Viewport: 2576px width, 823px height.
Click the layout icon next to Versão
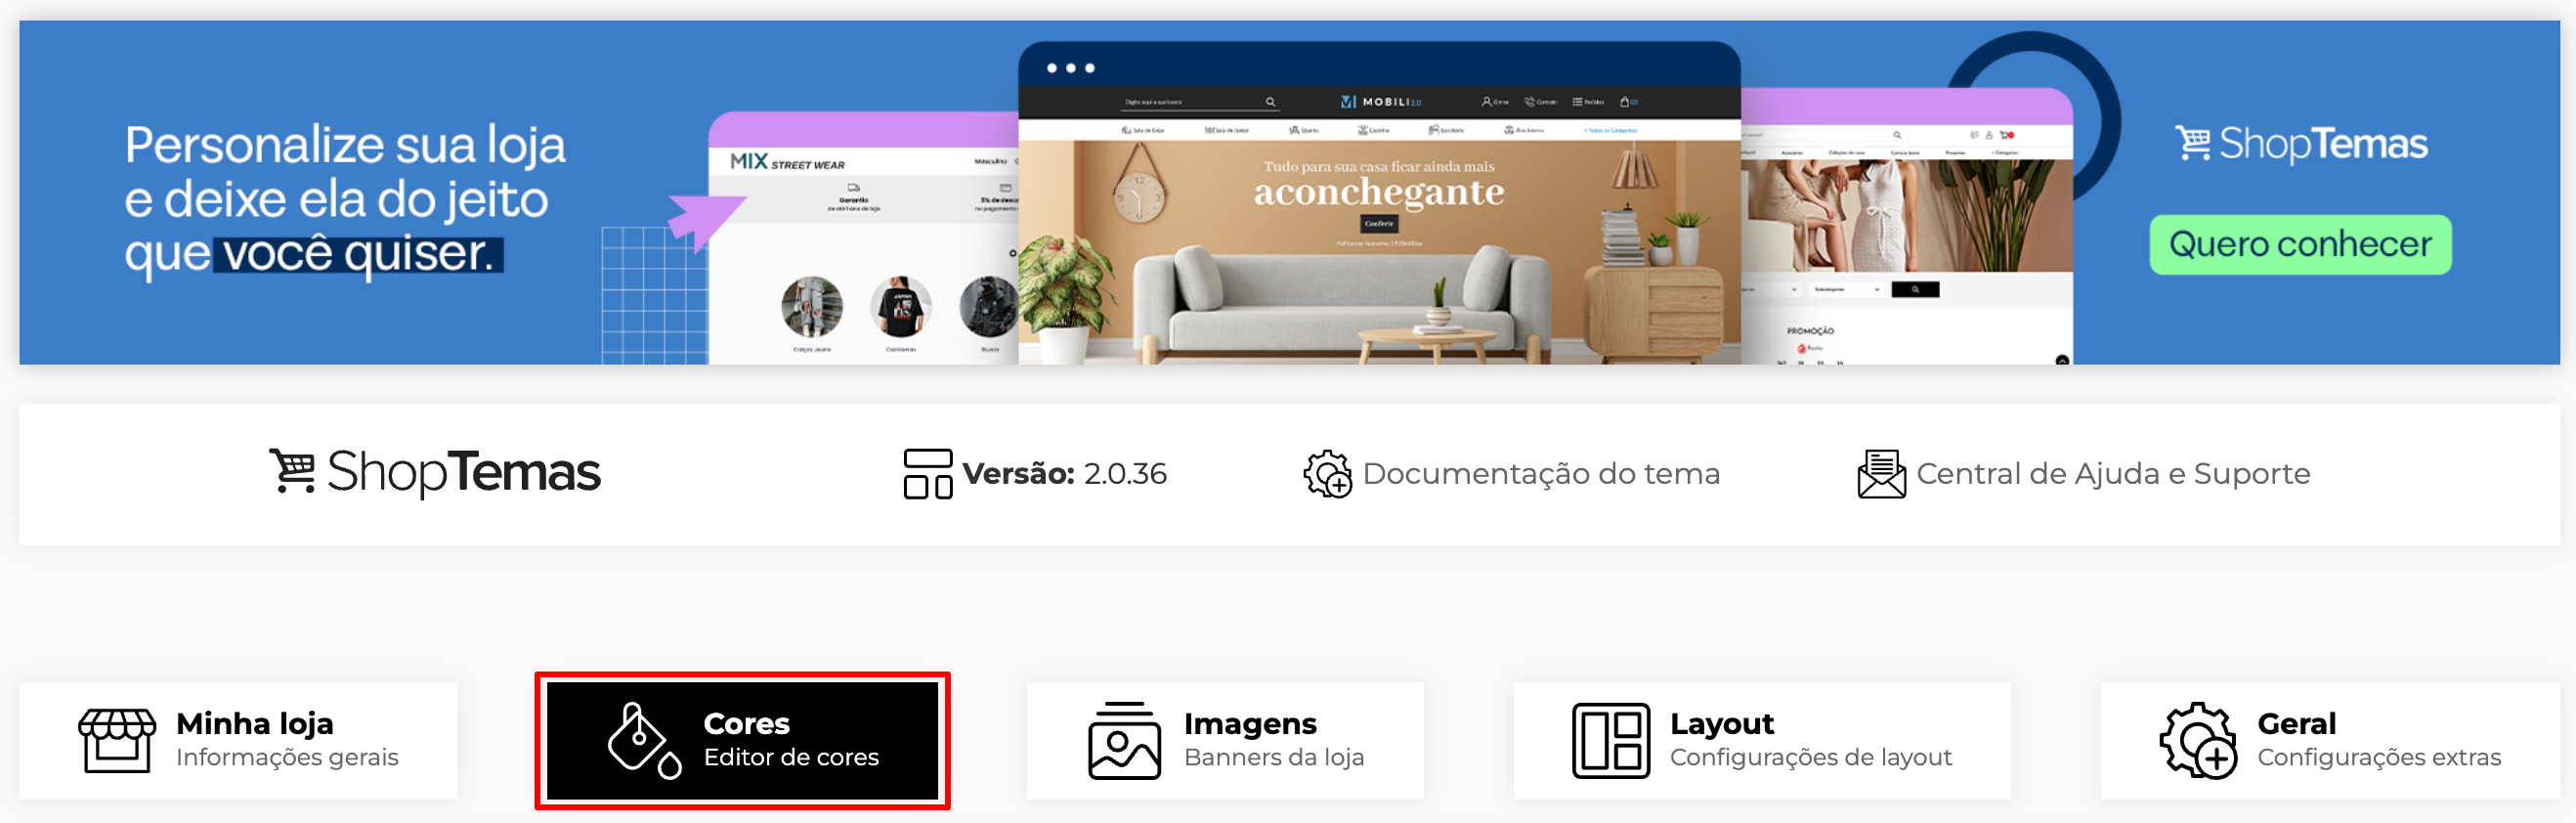point(927,473)
